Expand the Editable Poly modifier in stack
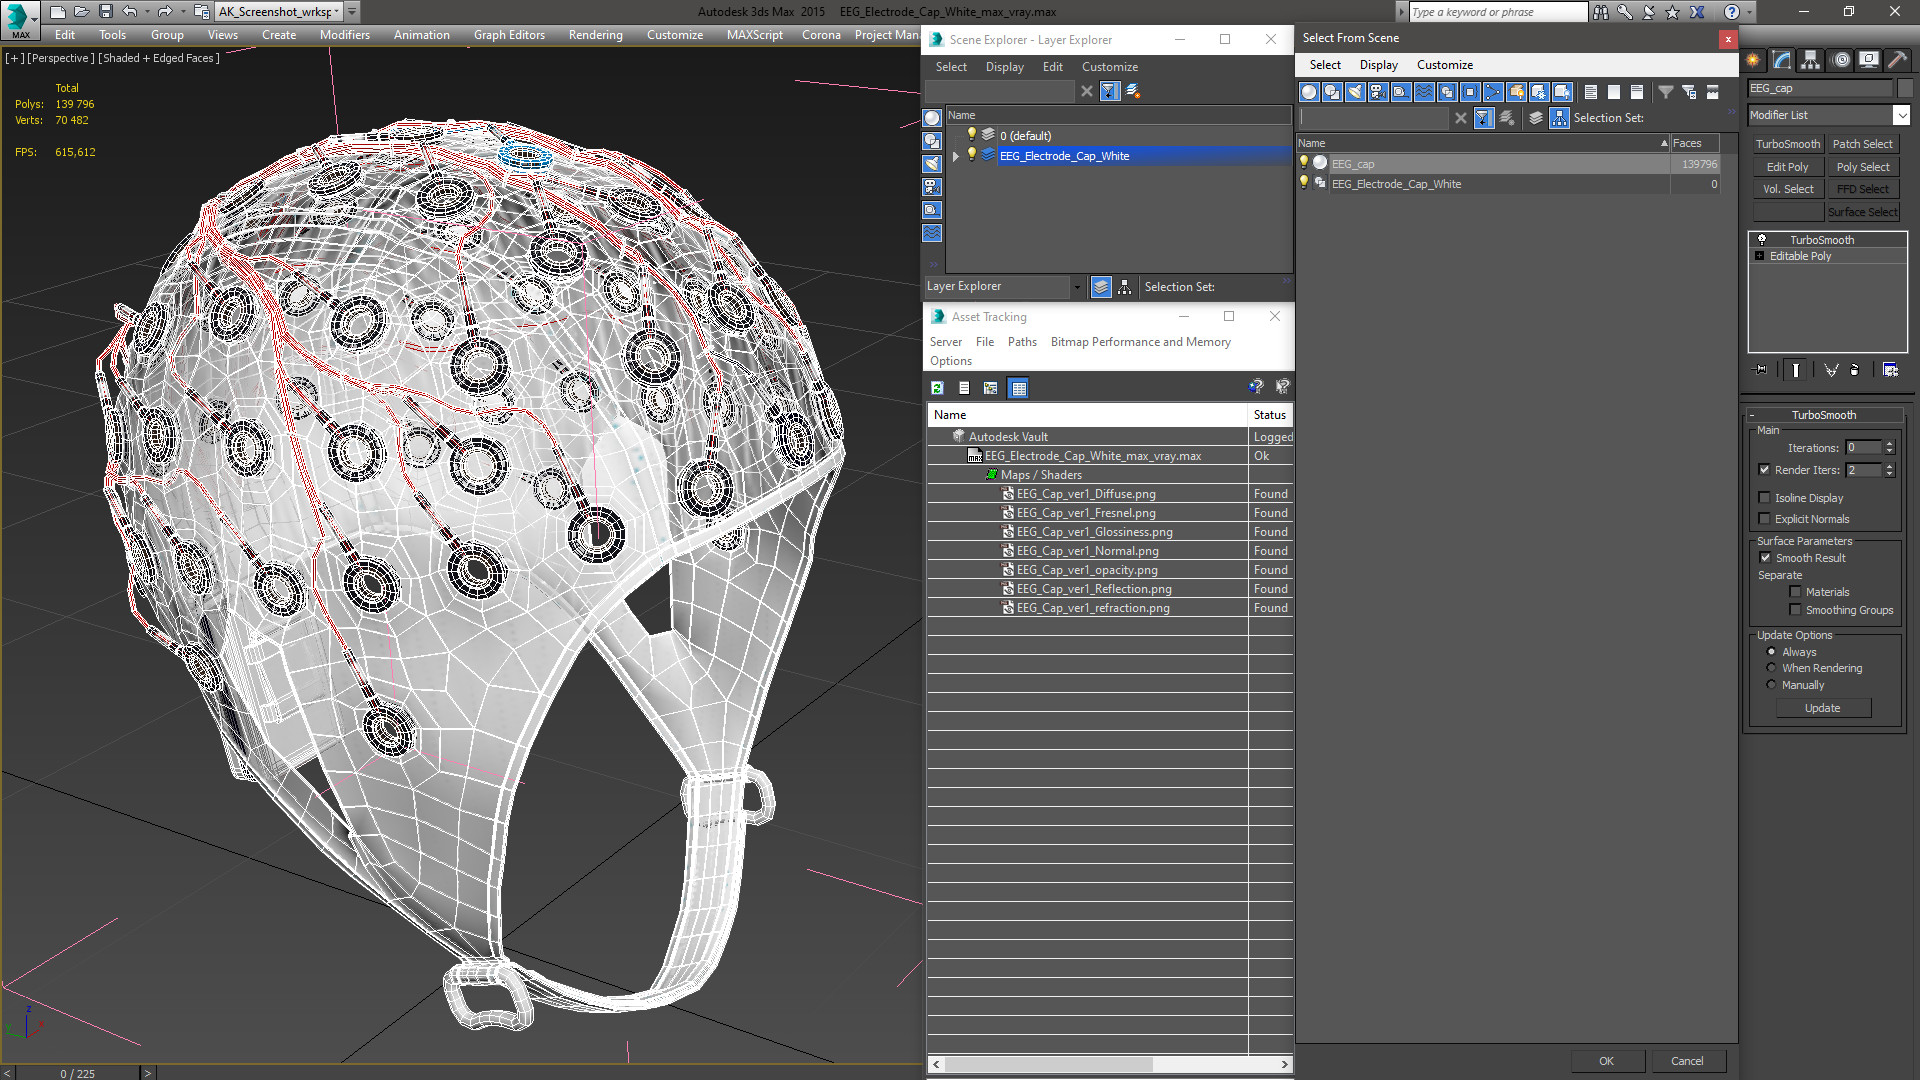The image size is (1920, 1080). pos(1759,256)
